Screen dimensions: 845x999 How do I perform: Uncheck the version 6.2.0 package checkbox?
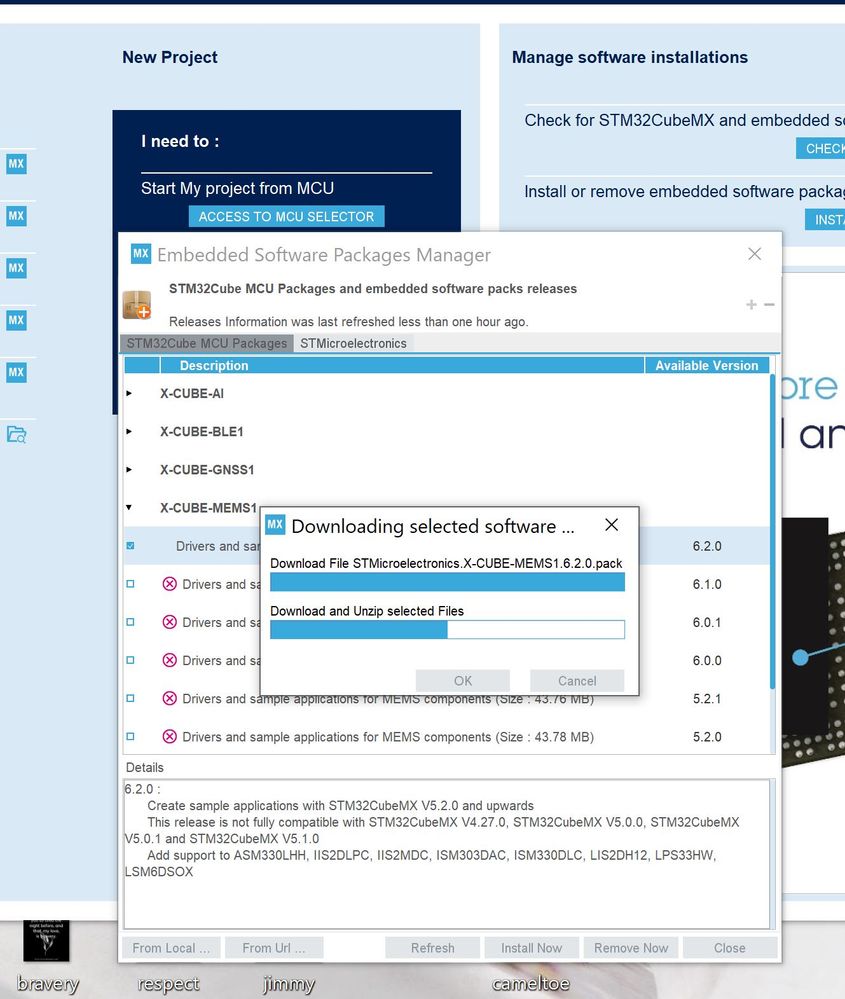(x=131, y=546)
